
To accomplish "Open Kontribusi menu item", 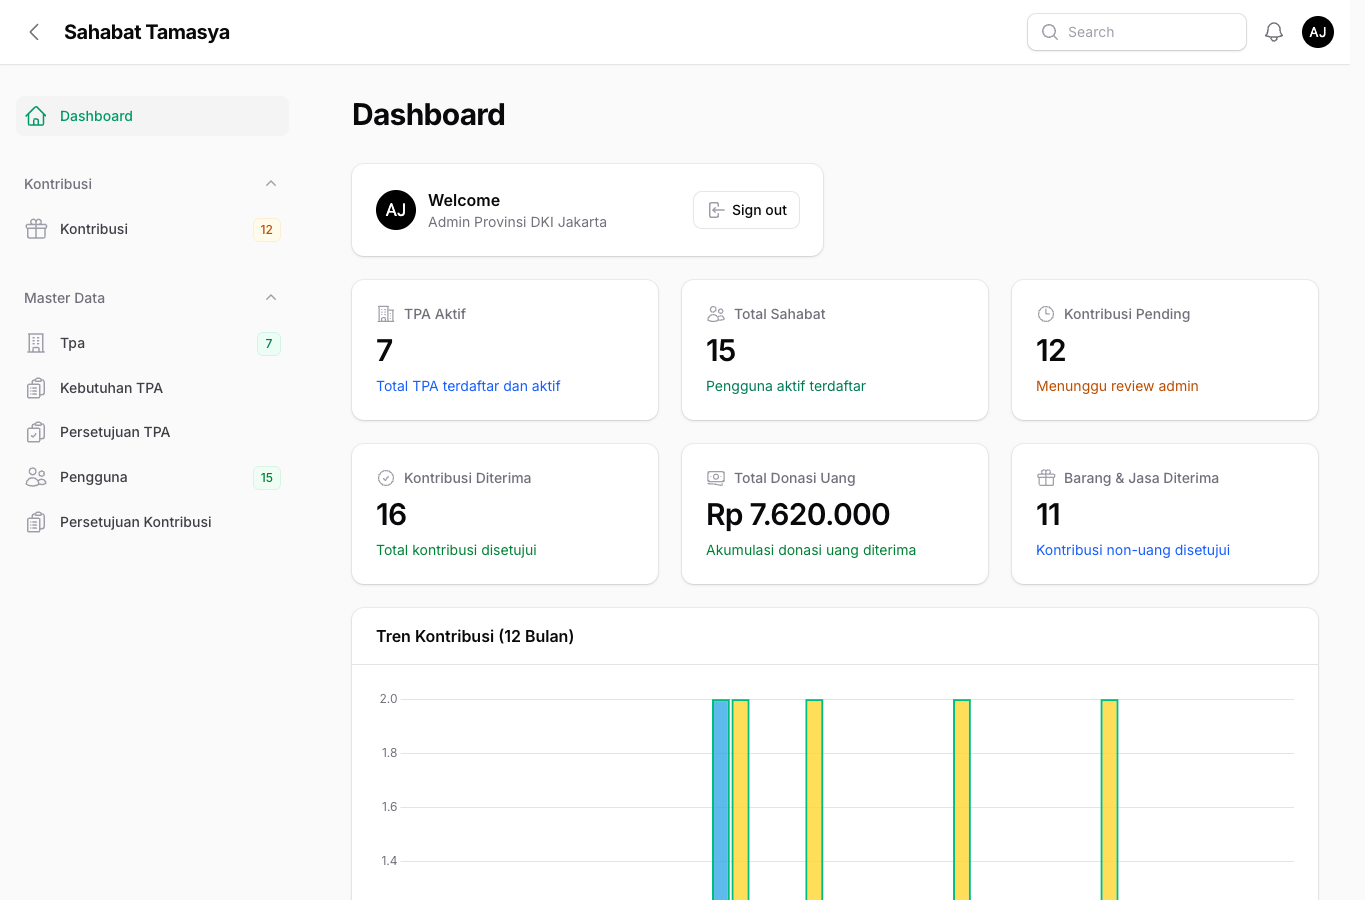I will [x=152, y=229].
